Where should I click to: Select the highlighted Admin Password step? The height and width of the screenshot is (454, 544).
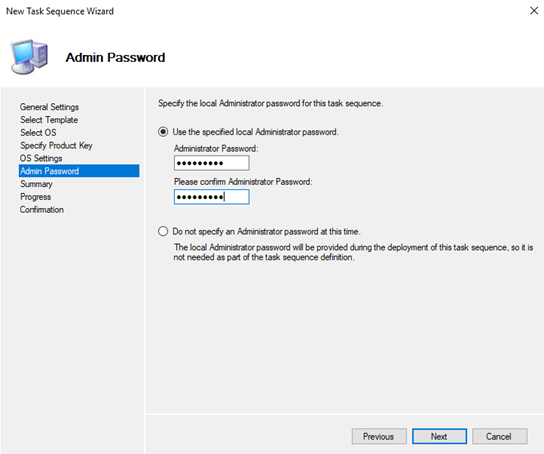coord(79,171)
